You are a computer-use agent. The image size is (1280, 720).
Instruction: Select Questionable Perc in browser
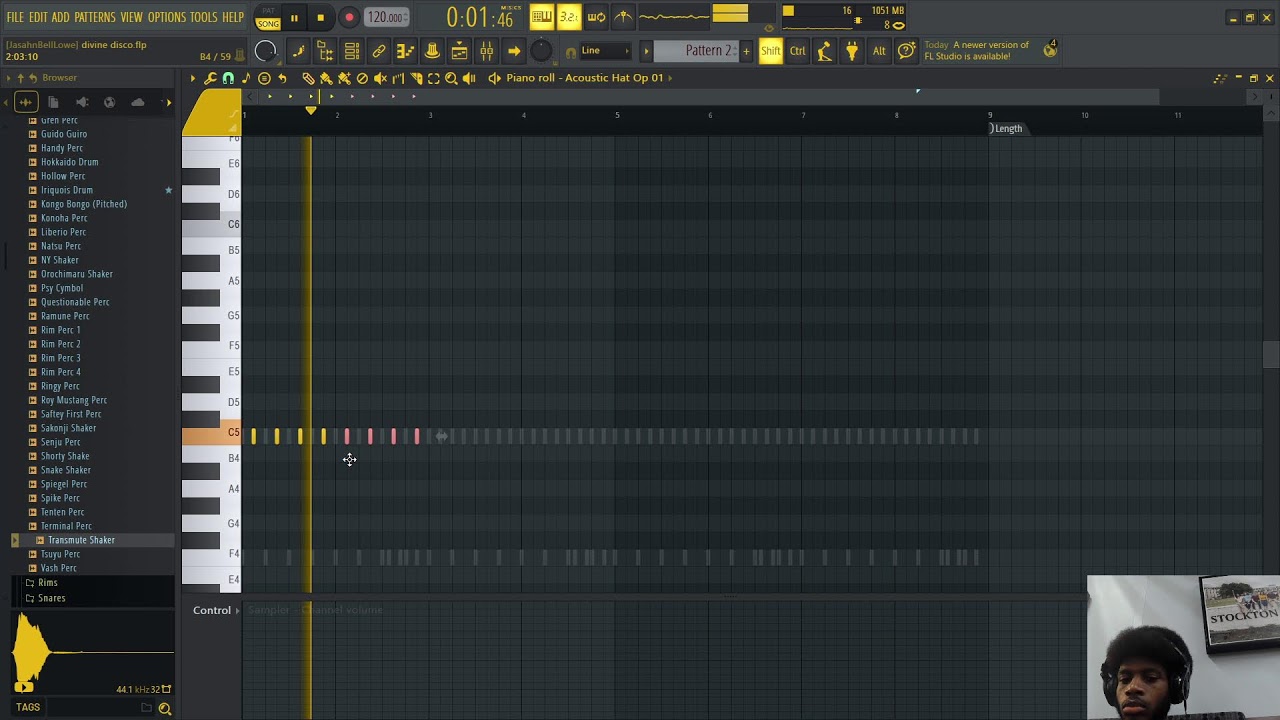point(75,302)
